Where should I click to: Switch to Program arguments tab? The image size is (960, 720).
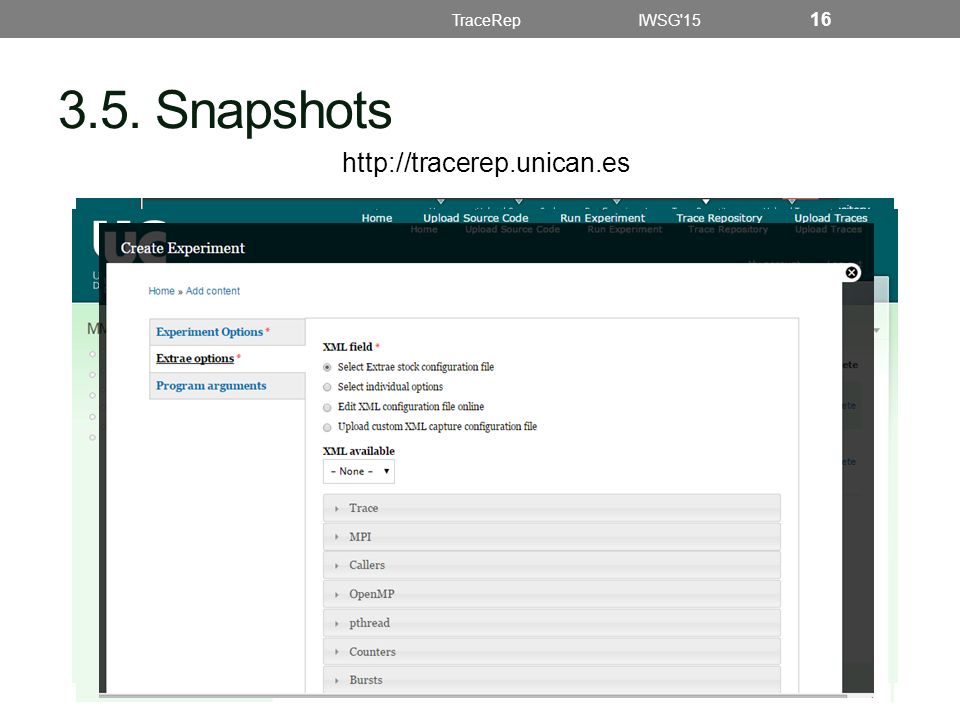pyautogui.click(x=227, y=386)
